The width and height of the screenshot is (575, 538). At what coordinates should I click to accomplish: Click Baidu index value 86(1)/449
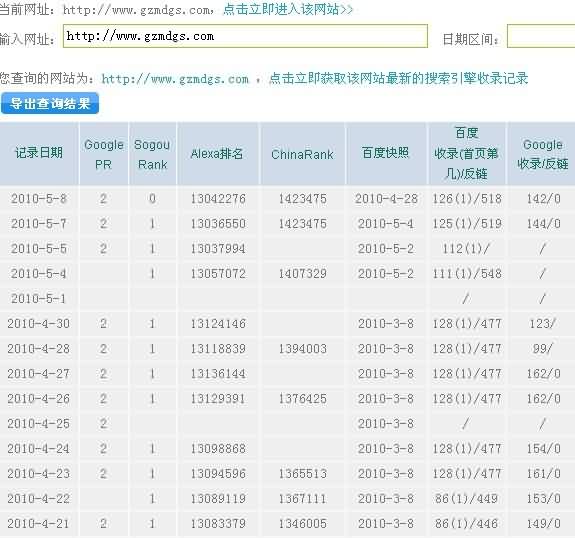(466, 498)
